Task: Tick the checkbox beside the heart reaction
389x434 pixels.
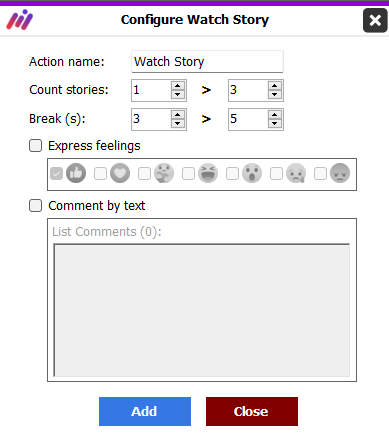Action: coord(100,173)
